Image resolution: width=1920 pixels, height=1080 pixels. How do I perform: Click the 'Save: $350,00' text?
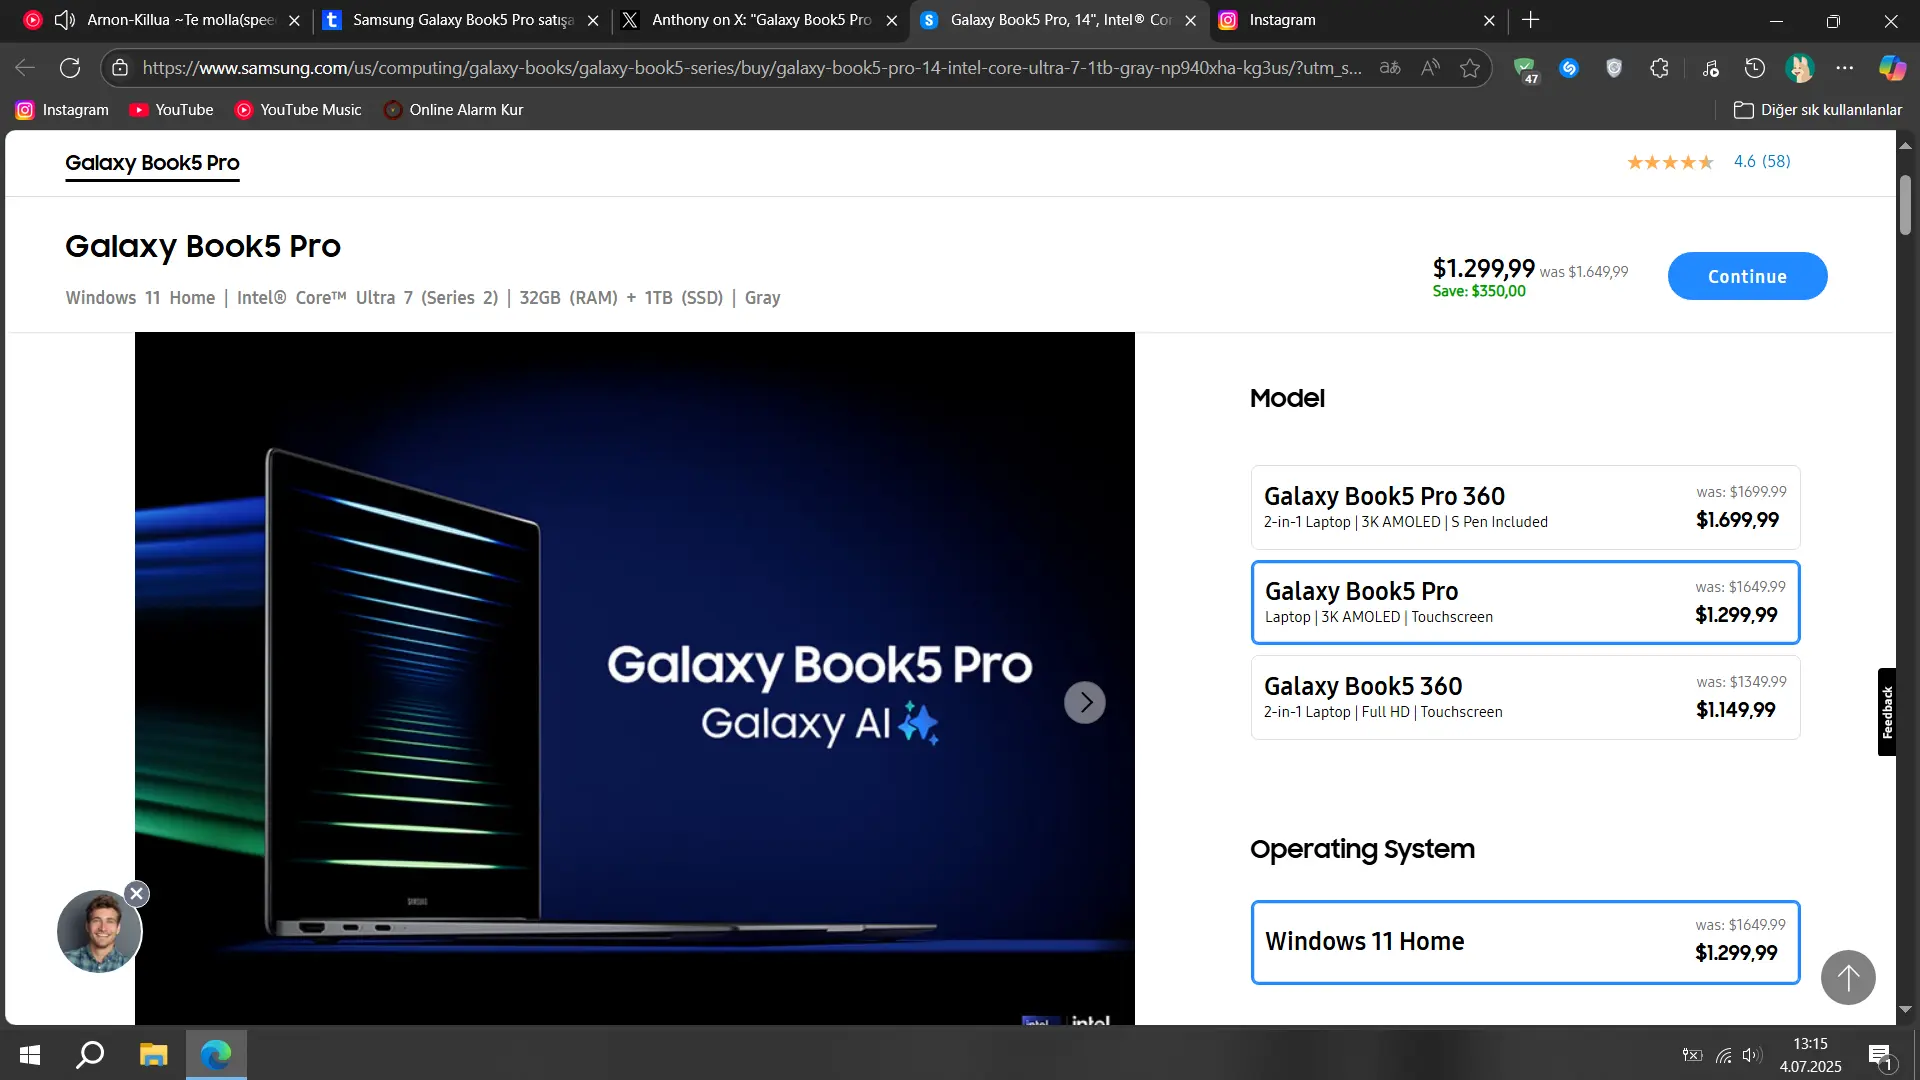1479,291
